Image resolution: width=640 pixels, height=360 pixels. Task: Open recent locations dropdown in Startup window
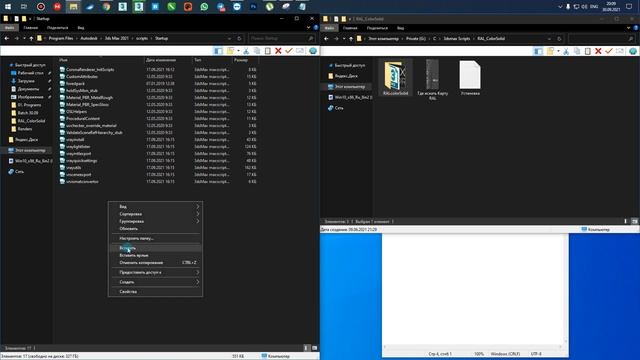point(24,38)
